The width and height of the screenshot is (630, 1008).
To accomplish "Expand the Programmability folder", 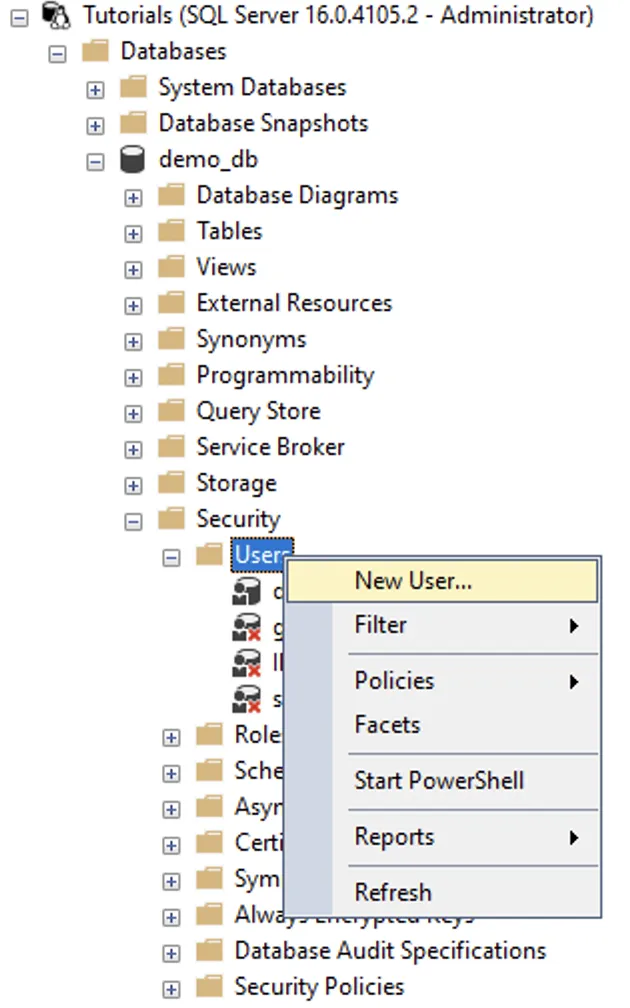I will coord(133,377).
